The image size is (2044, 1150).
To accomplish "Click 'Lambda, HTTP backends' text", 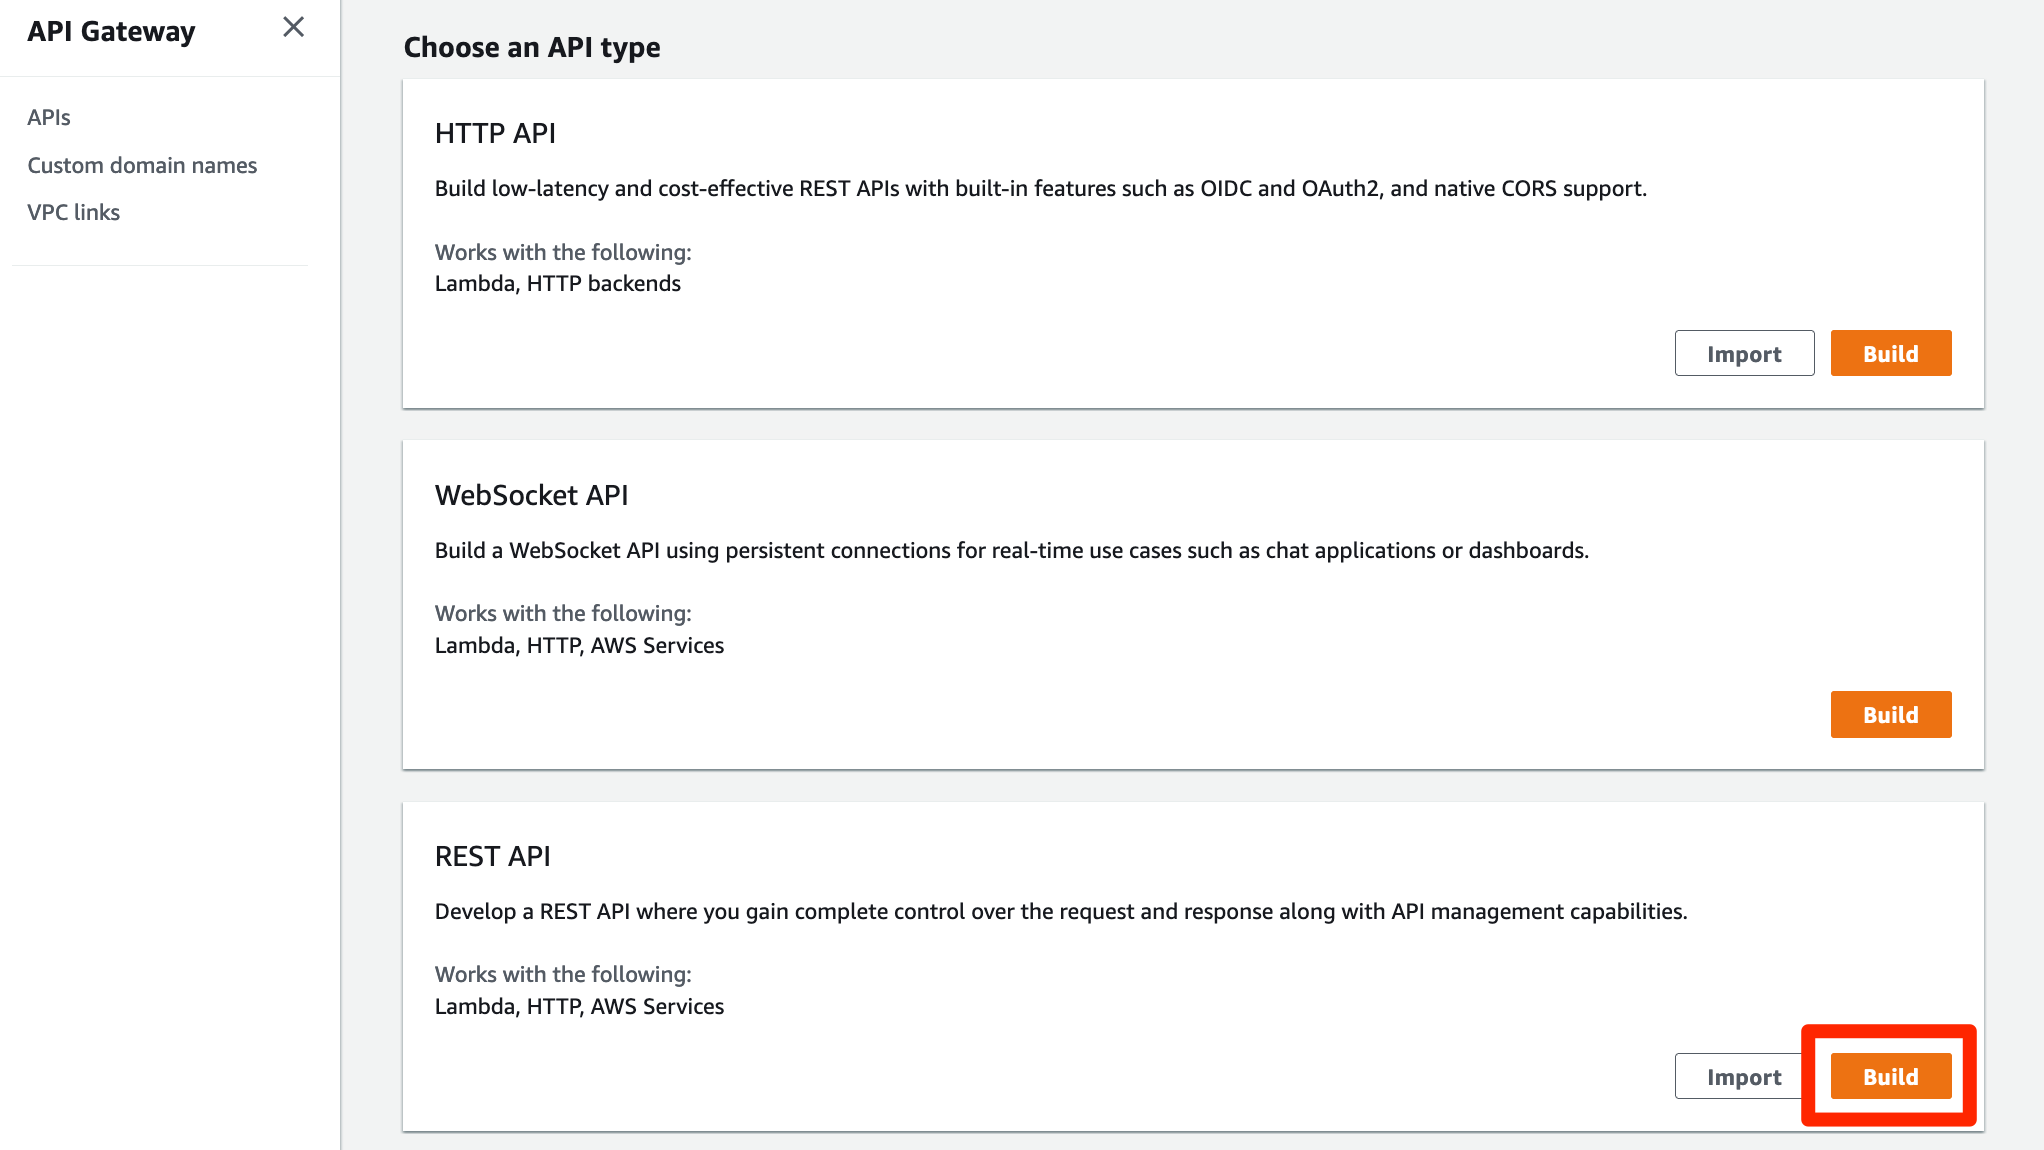I will click(557, 283).
